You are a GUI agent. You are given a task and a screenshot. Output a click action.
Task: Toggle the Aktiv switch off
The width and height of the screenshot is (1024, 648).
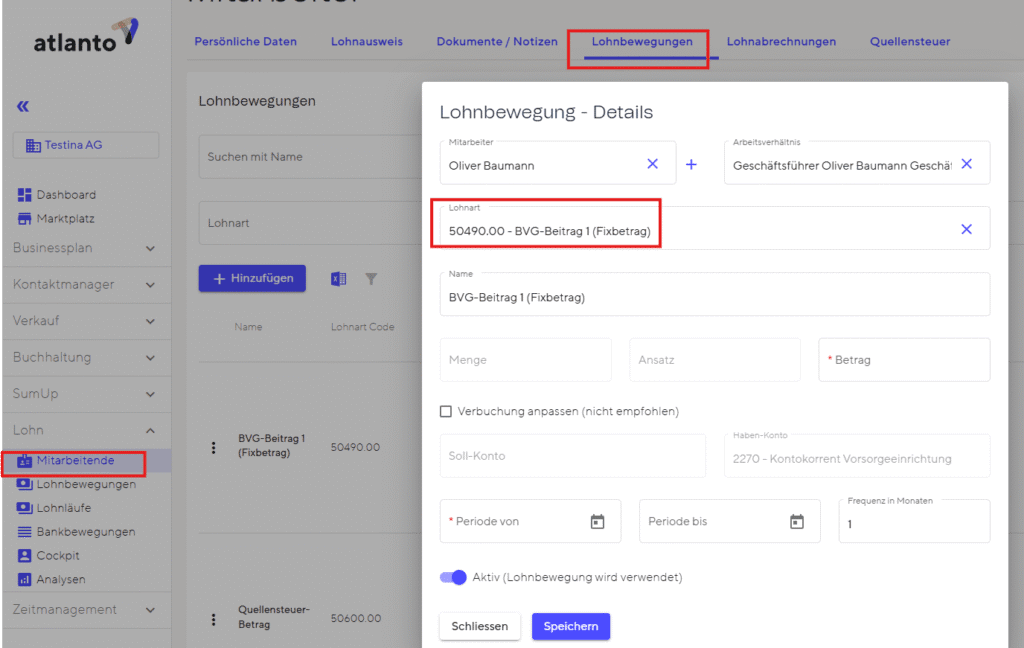click(454, 577)
